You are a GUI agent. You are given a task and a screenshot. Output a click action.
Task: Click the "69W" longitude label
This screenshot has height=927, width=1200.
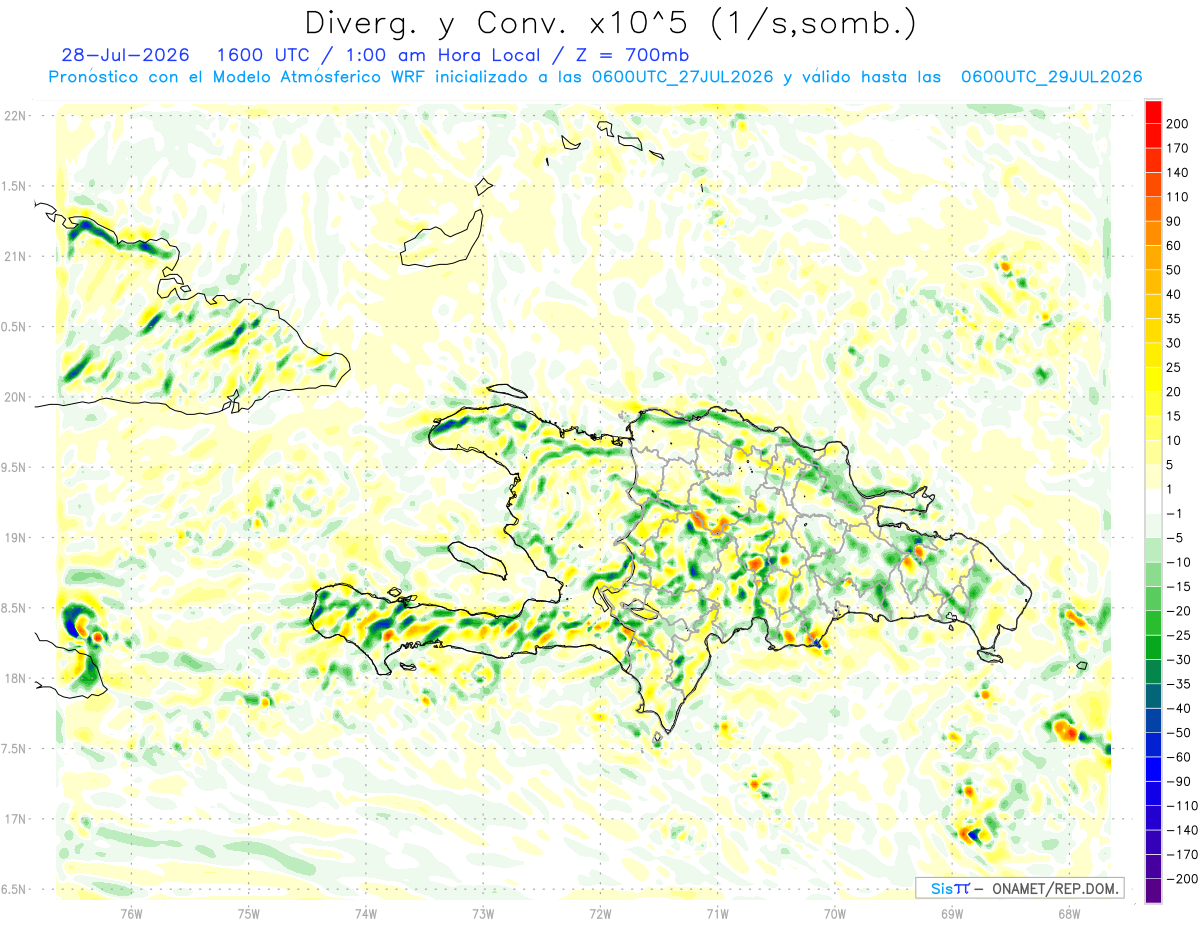click(x=952, y=912)
